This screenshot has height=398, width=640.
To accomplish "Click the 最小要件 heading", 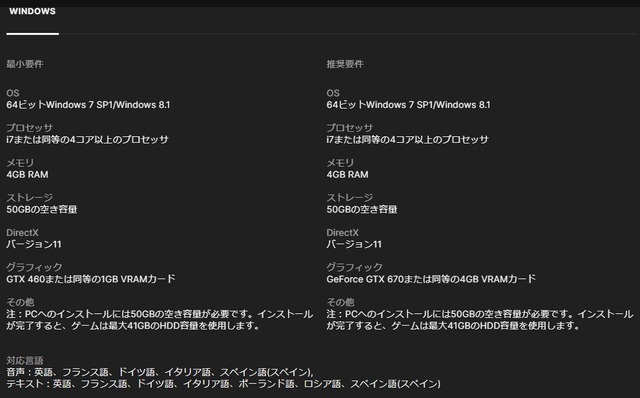I will (x=25, y=64).
